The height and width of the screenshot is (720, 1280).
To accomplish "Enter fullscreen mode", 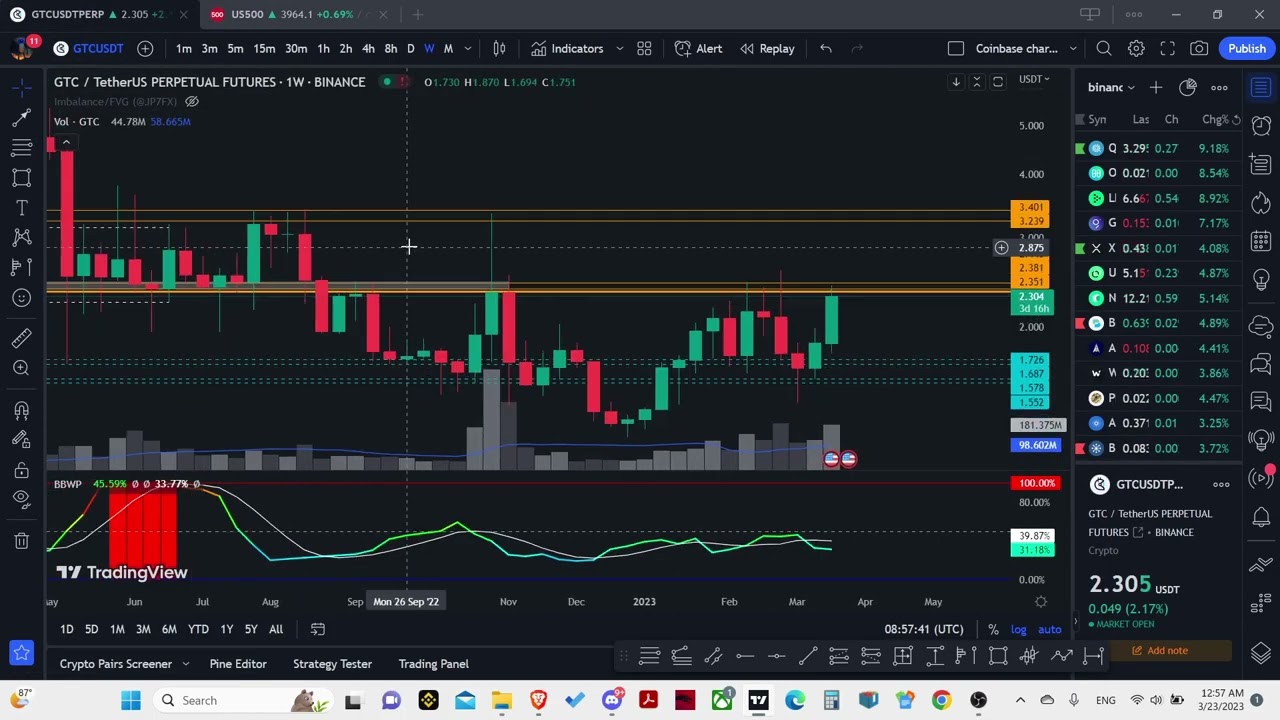I will (x=1167, y=48).
